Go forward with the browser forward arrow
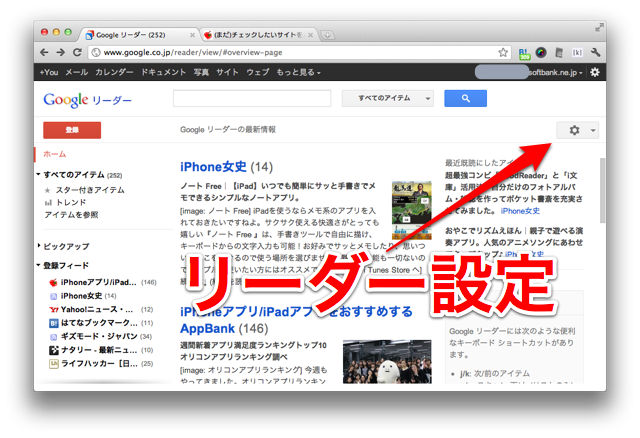640x438 pixels. 60,52
